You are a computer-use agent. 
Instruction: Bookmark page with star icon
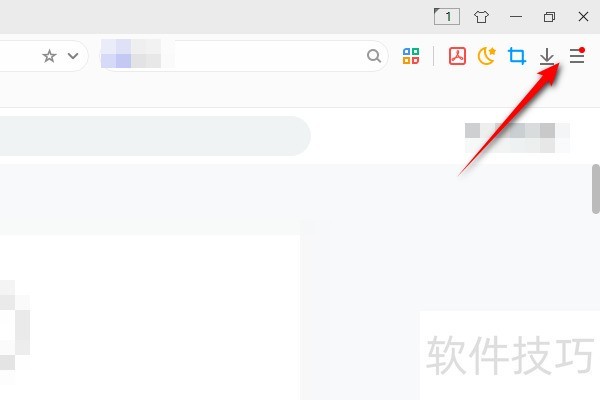click(49, 56)
